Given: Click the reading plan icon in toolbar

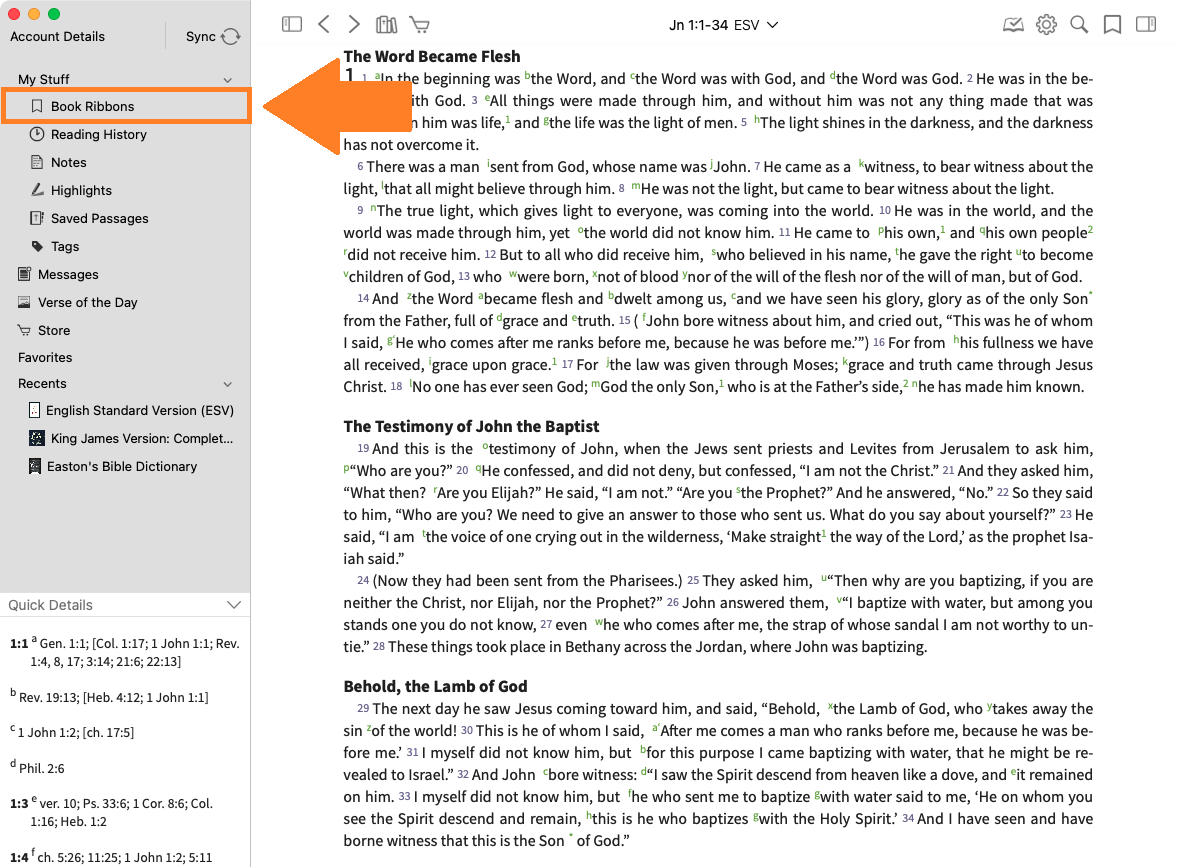Looking at the screenshot, I should point(1013,24).
